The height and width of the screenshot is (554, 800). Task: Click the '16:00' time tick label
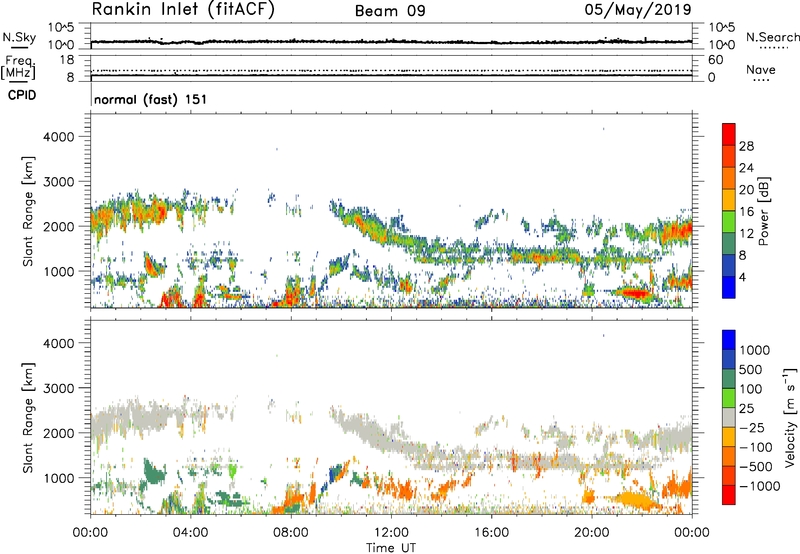click(x=491, y=533)
